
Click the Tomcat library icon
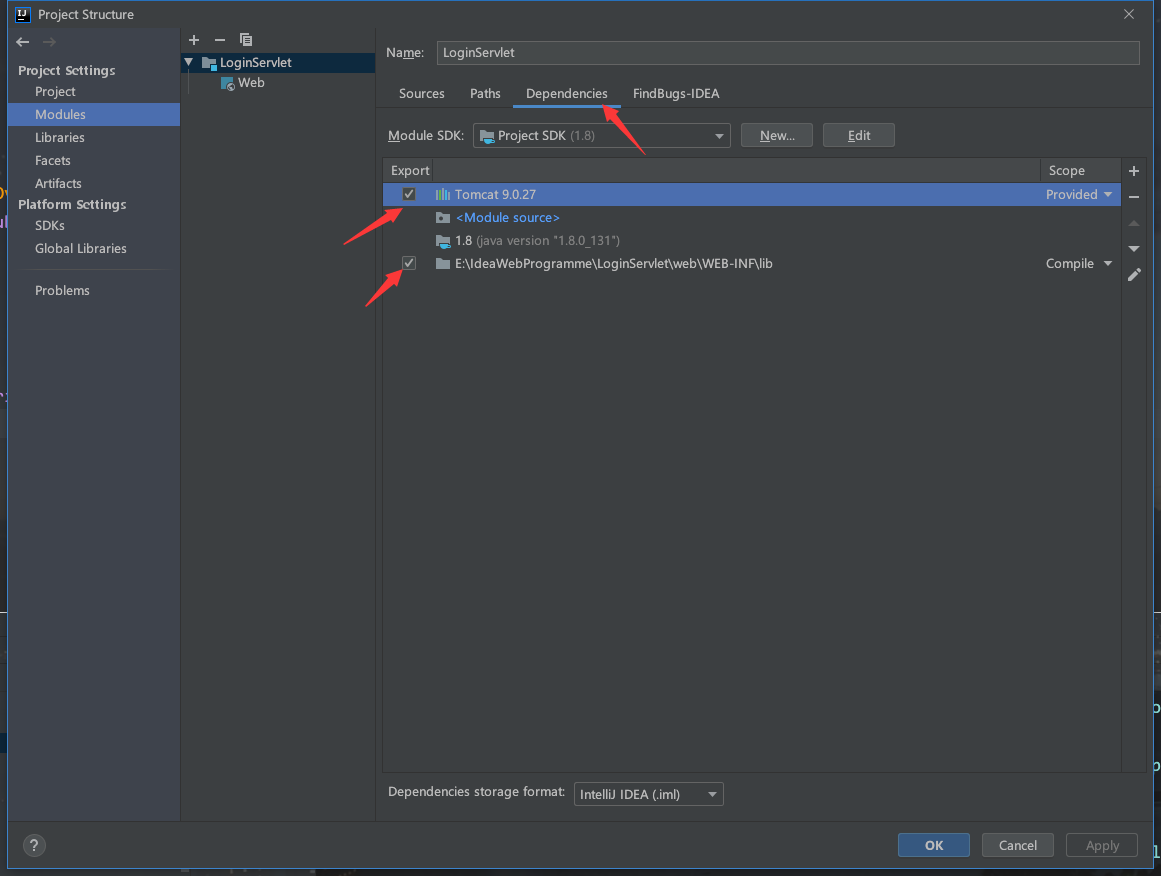(443, 195)
